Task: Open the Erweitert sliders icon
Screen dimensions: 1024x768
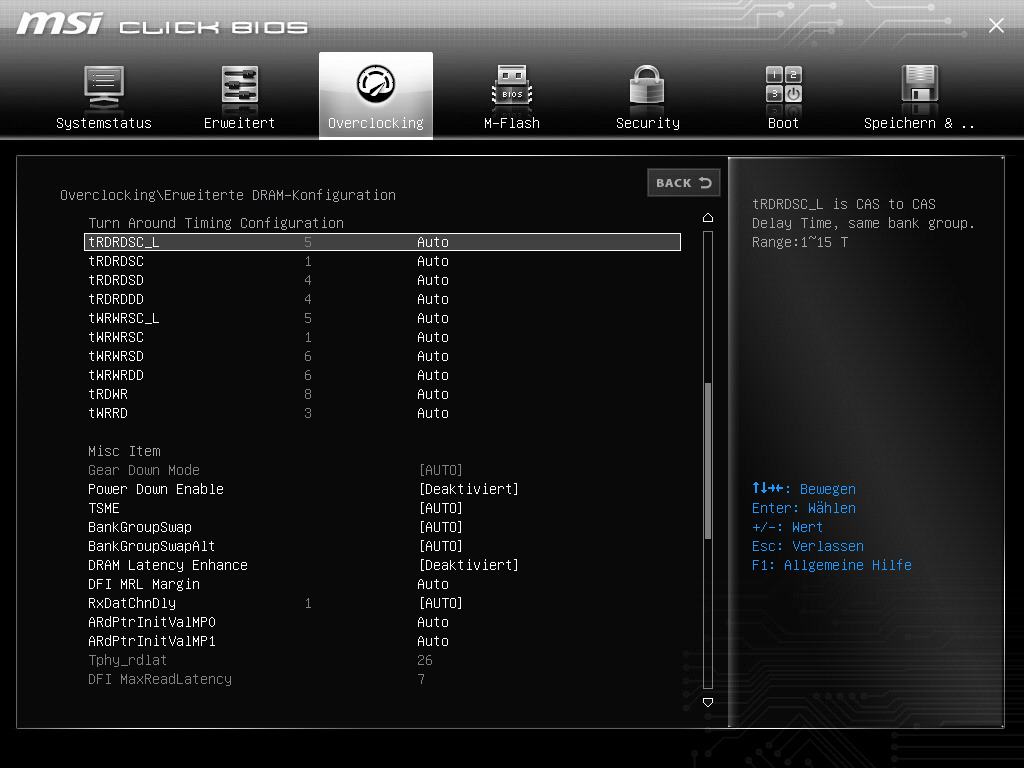Action: pyautogui.click(x=240, y=85)
